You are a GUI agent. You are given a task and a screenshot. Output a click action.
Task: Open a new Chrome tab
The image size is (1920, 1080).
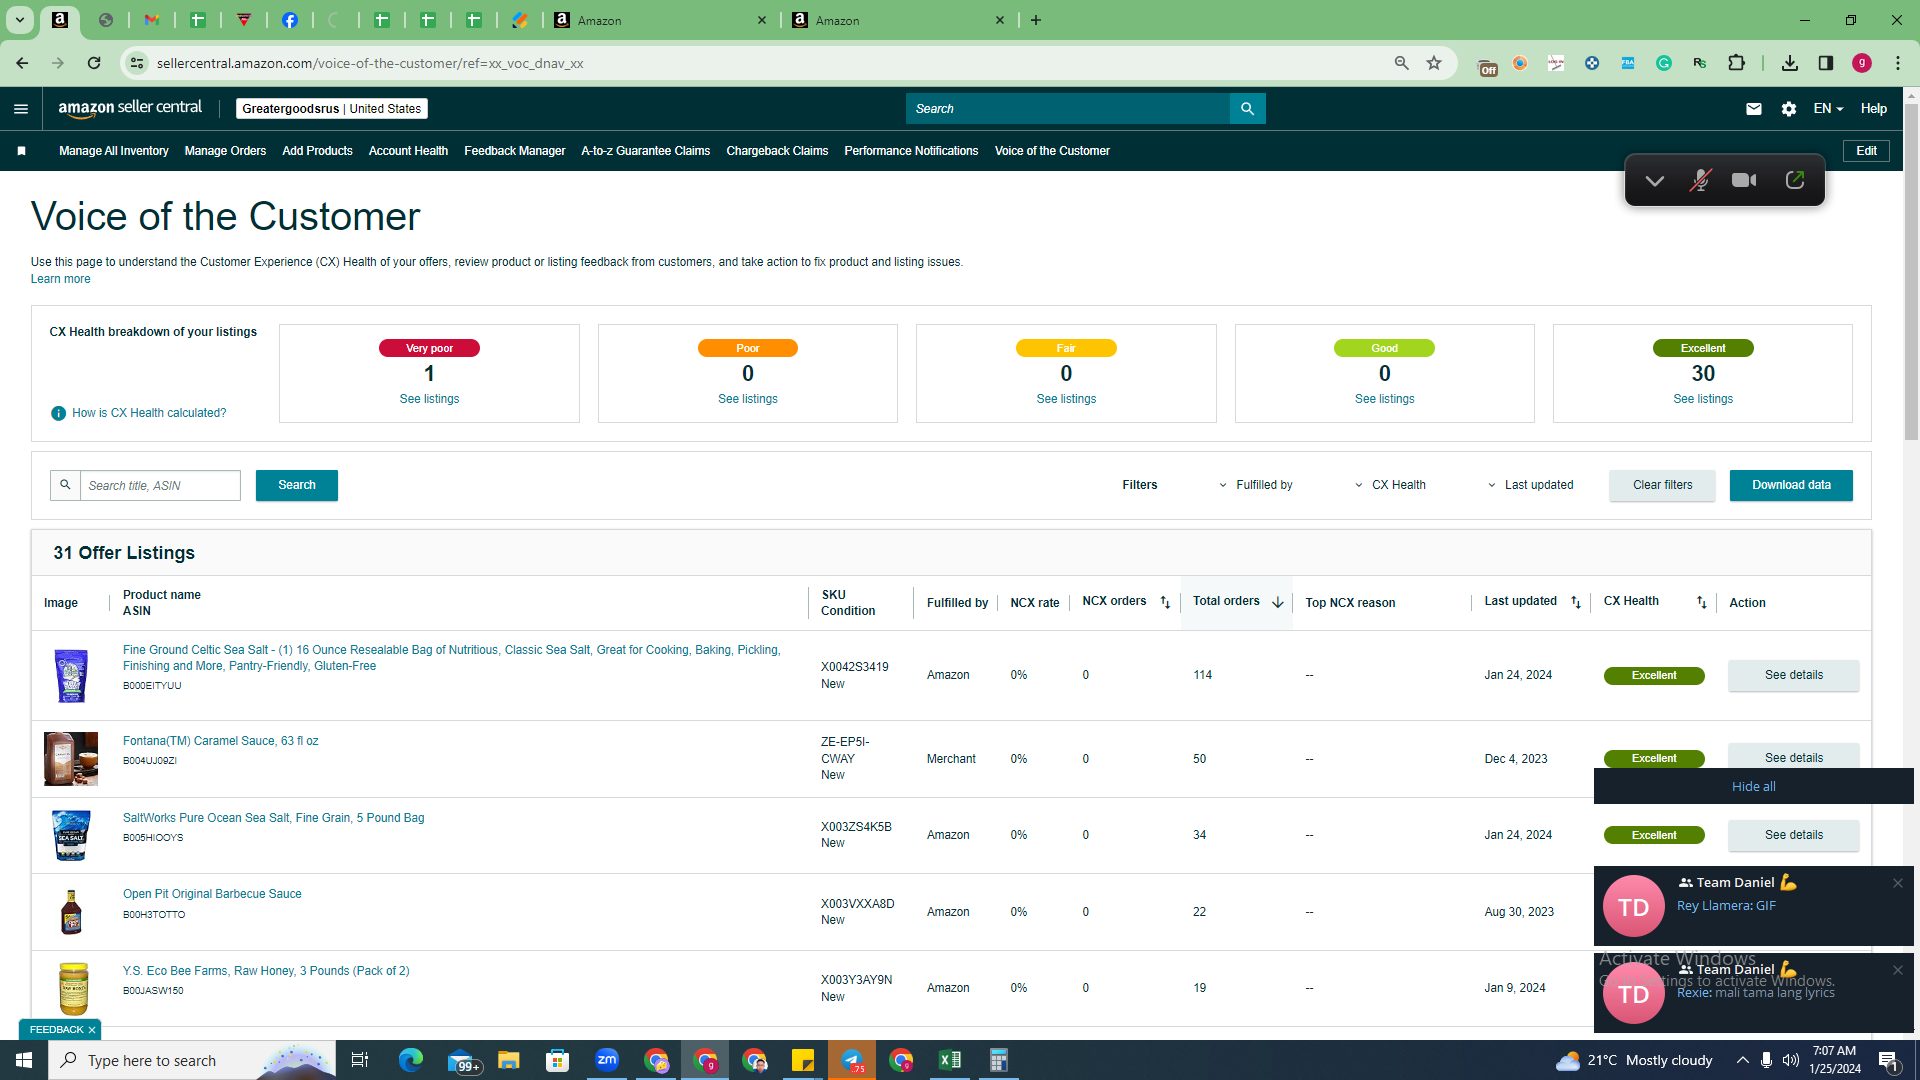pyautogui.click(x=1036, y=20)
